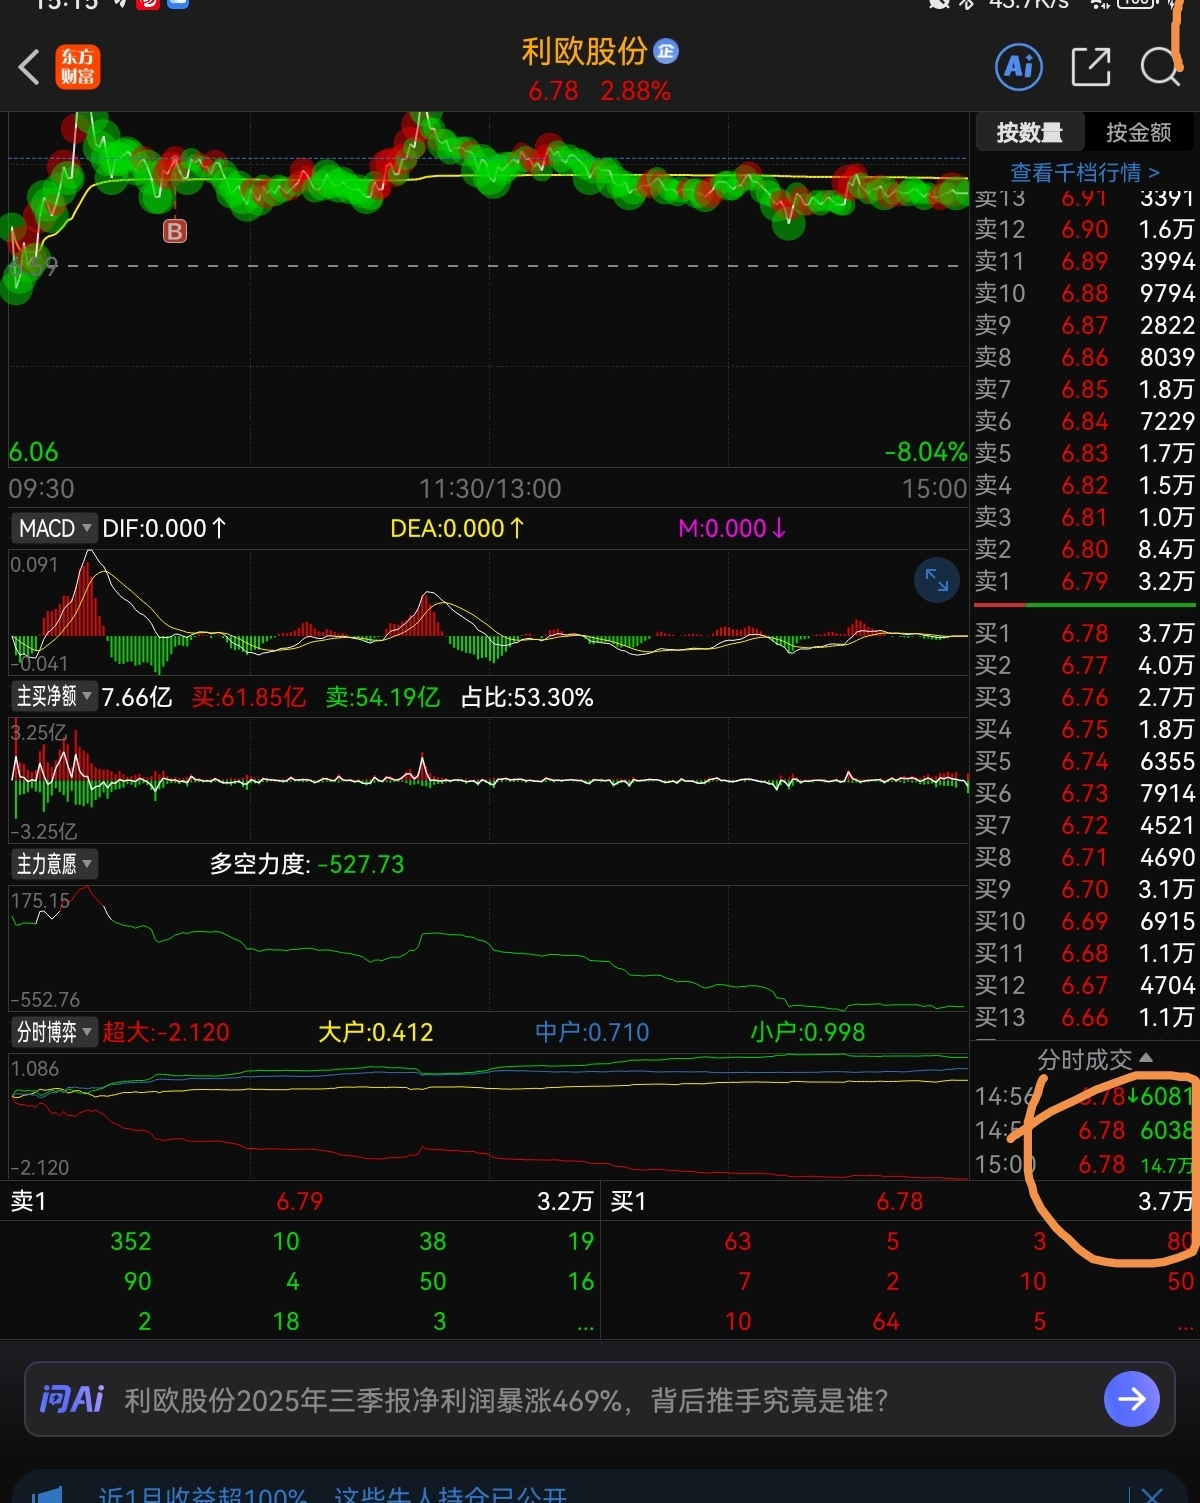
Task: Select the 买10 6.69 order row
Action: (x=1085, y=921)
